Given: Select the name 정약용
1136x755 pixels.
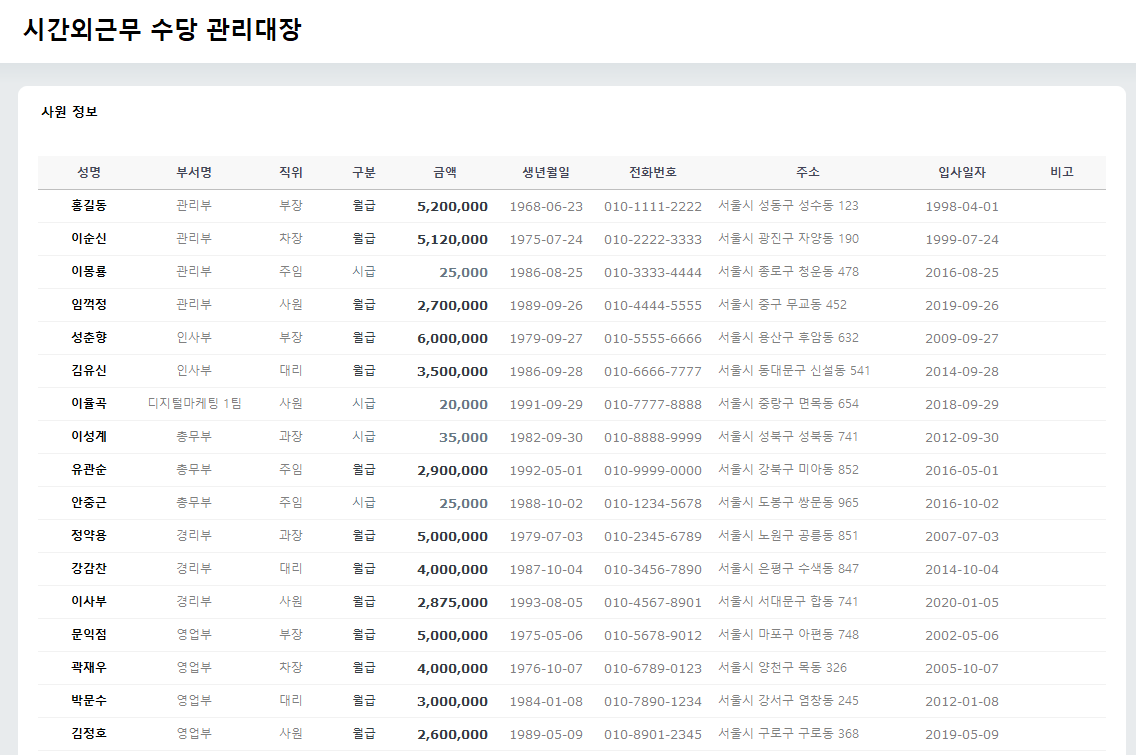Looking at the screenshot, I should 89,535.
